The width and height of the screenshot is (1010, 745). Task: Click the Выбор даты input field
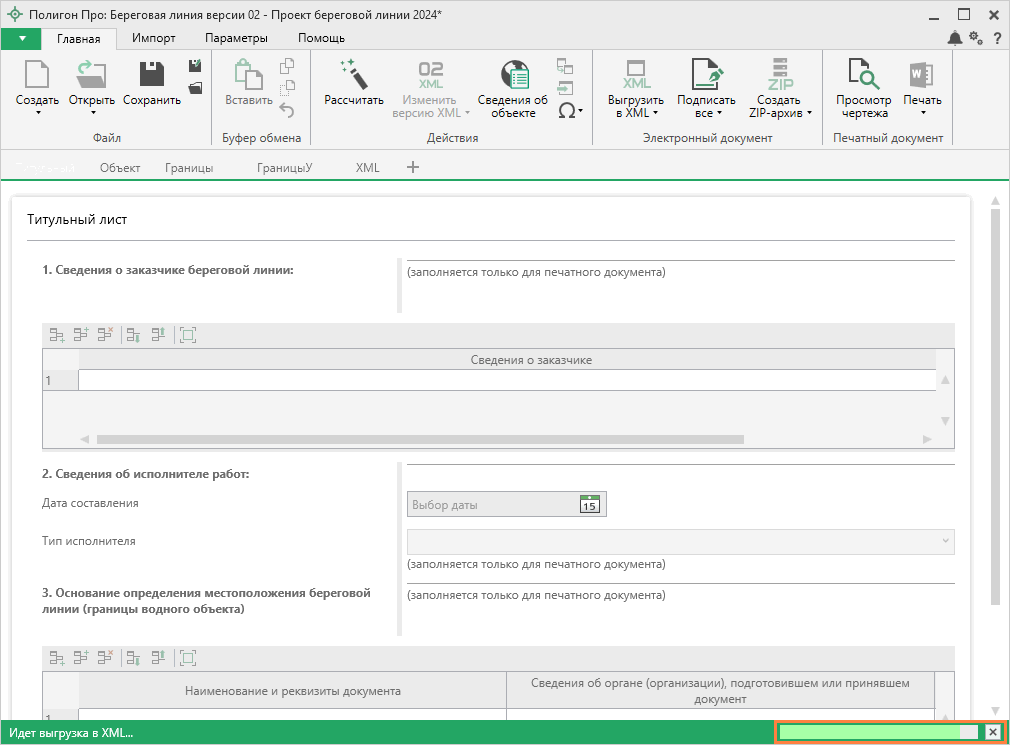[492, 505]
